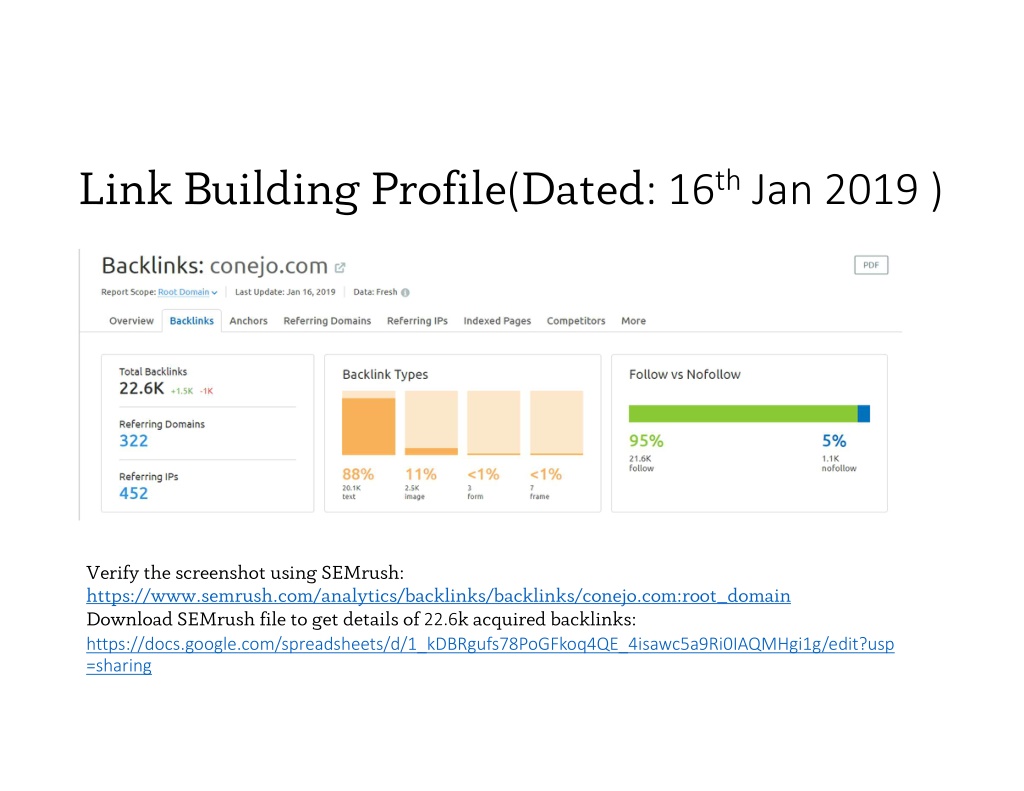The height and width of the screenshot is (791, 1024).
Task: Switch to the Overview tab
Action: point(131,321)
